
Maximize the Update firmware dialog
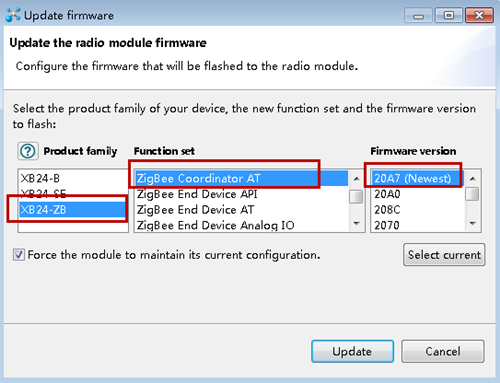click(449, 16)
